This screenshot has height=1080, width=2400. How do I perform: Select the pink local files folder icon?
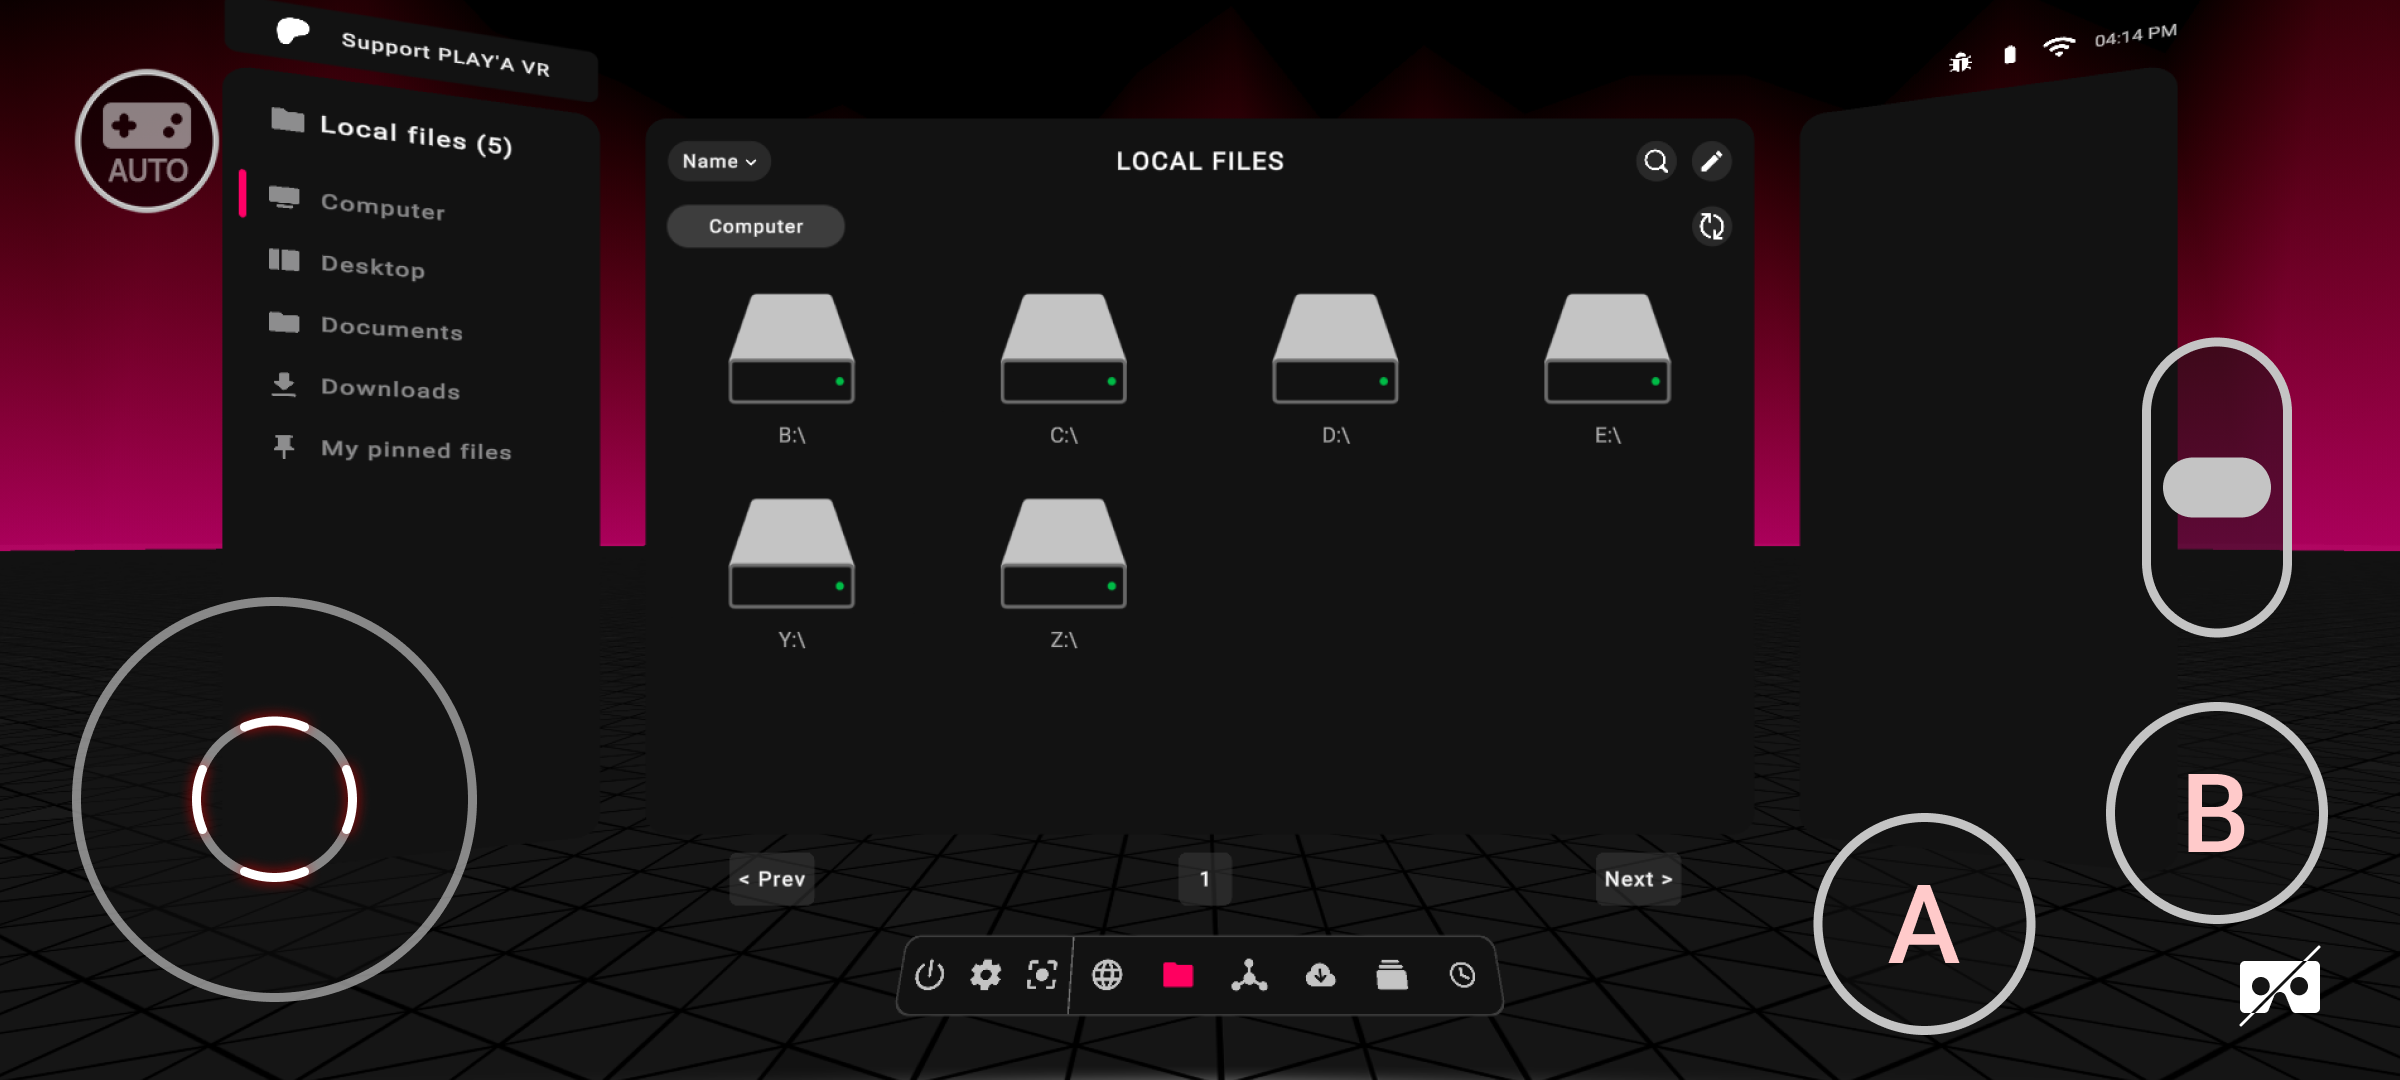point(1178,975)
